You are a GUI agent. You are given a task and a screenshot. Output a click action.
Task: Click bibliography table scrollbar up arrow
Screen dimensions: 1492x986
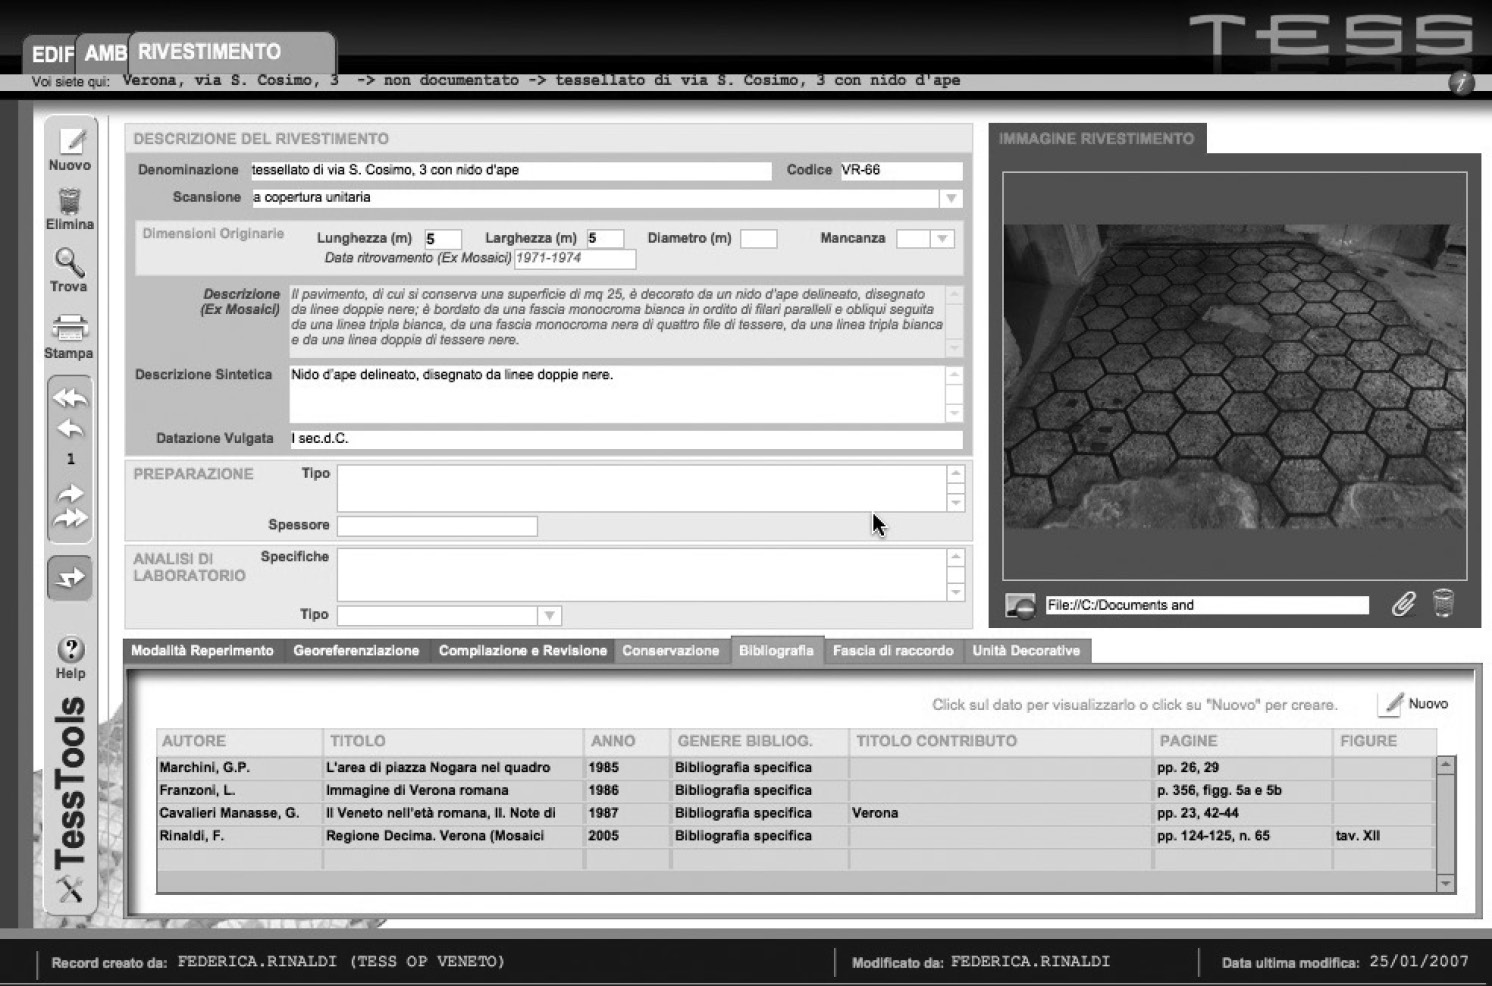coord(1445,765)
